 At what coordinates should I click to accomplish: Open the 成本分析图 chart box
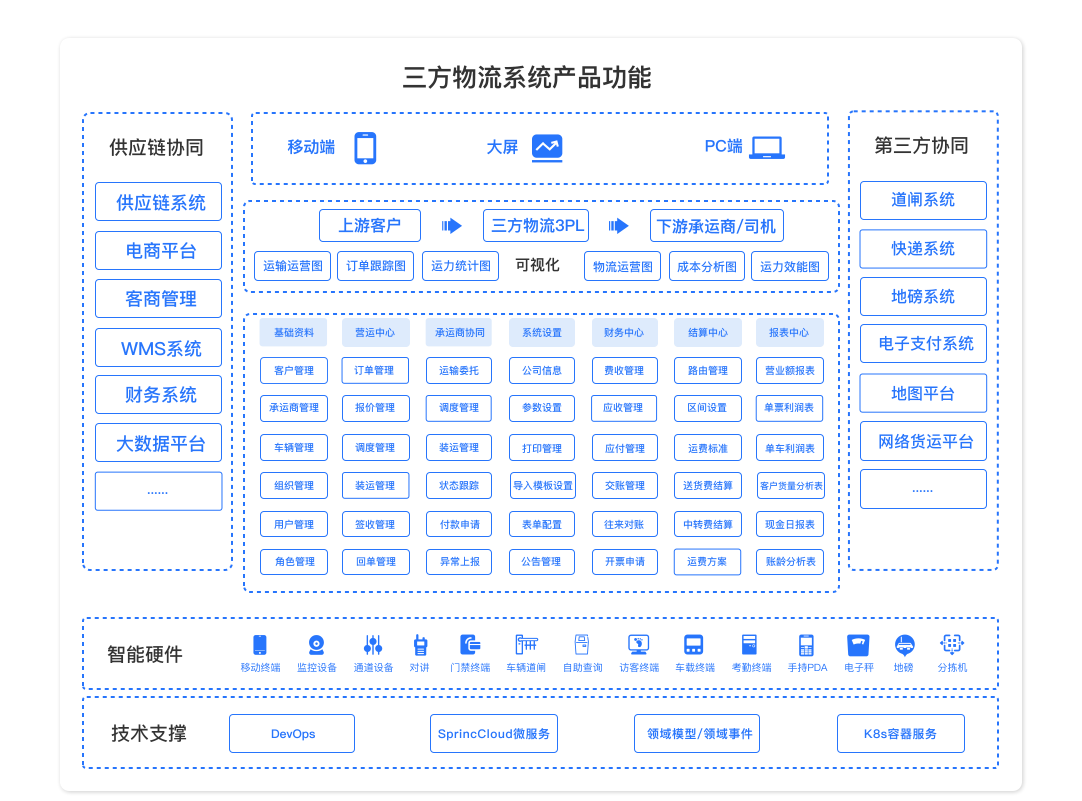(707, 266)
